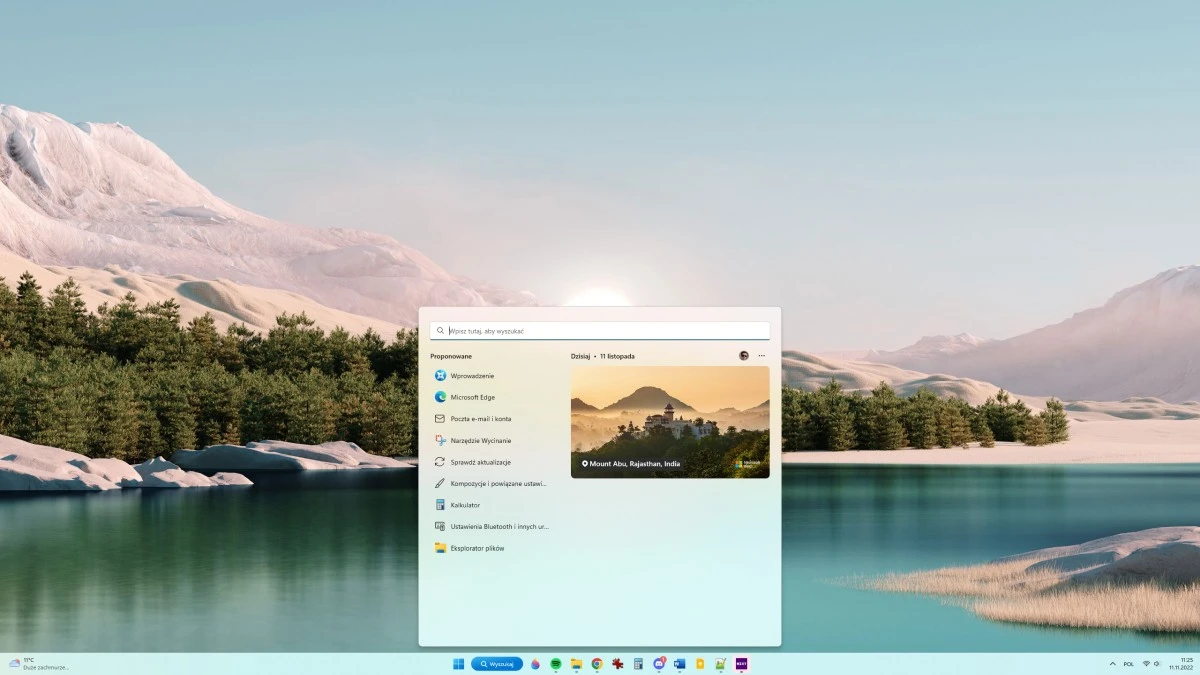Open Google Chrome from the taskbar
The image size is (1200, 675).
click(597, 663)
